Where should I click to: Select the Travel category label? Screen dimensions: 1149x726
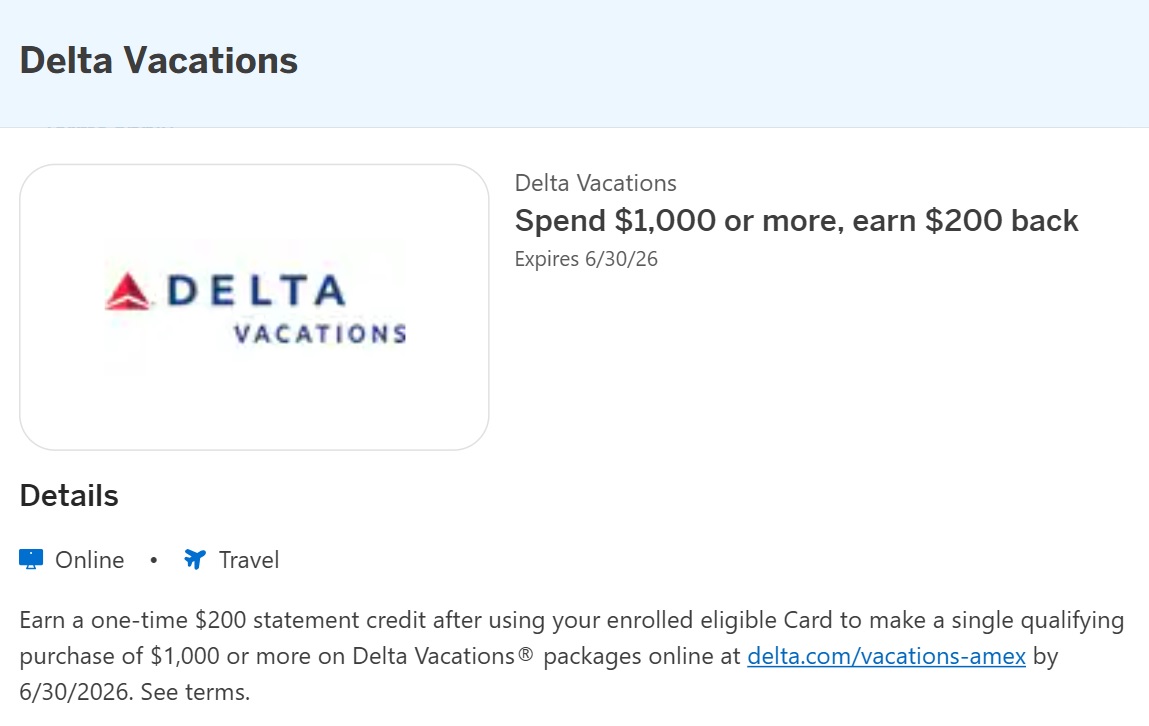(248, 560)
